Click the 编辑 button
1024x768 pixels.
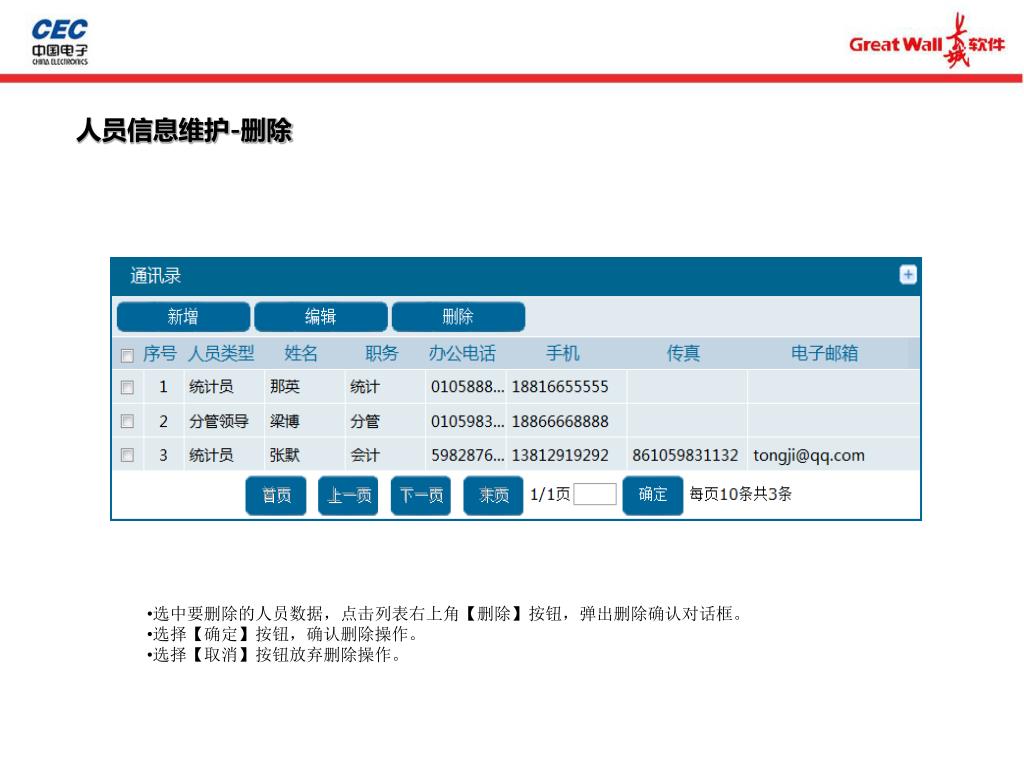pyautogui.click(x=321, y=317)
